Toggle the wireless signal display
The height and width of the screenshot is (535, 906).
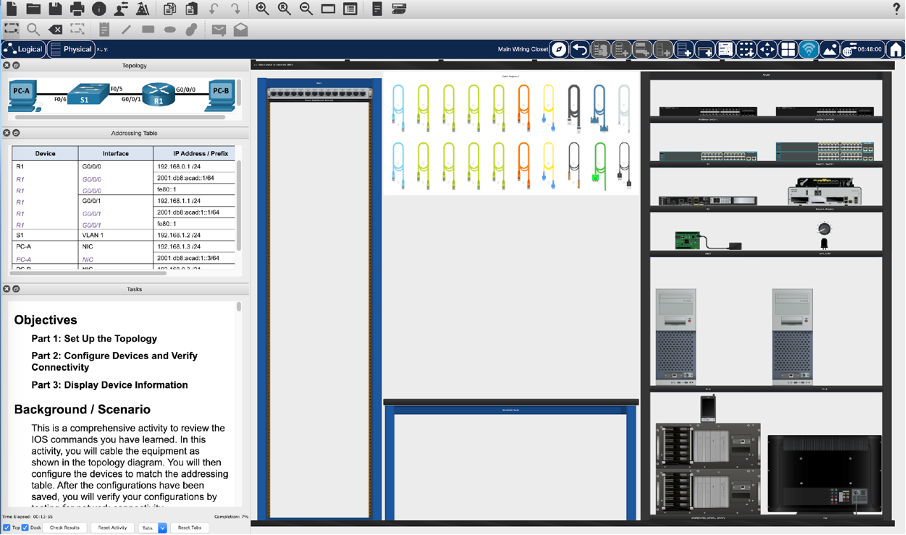pyautogui.click(x=808, y=50)
